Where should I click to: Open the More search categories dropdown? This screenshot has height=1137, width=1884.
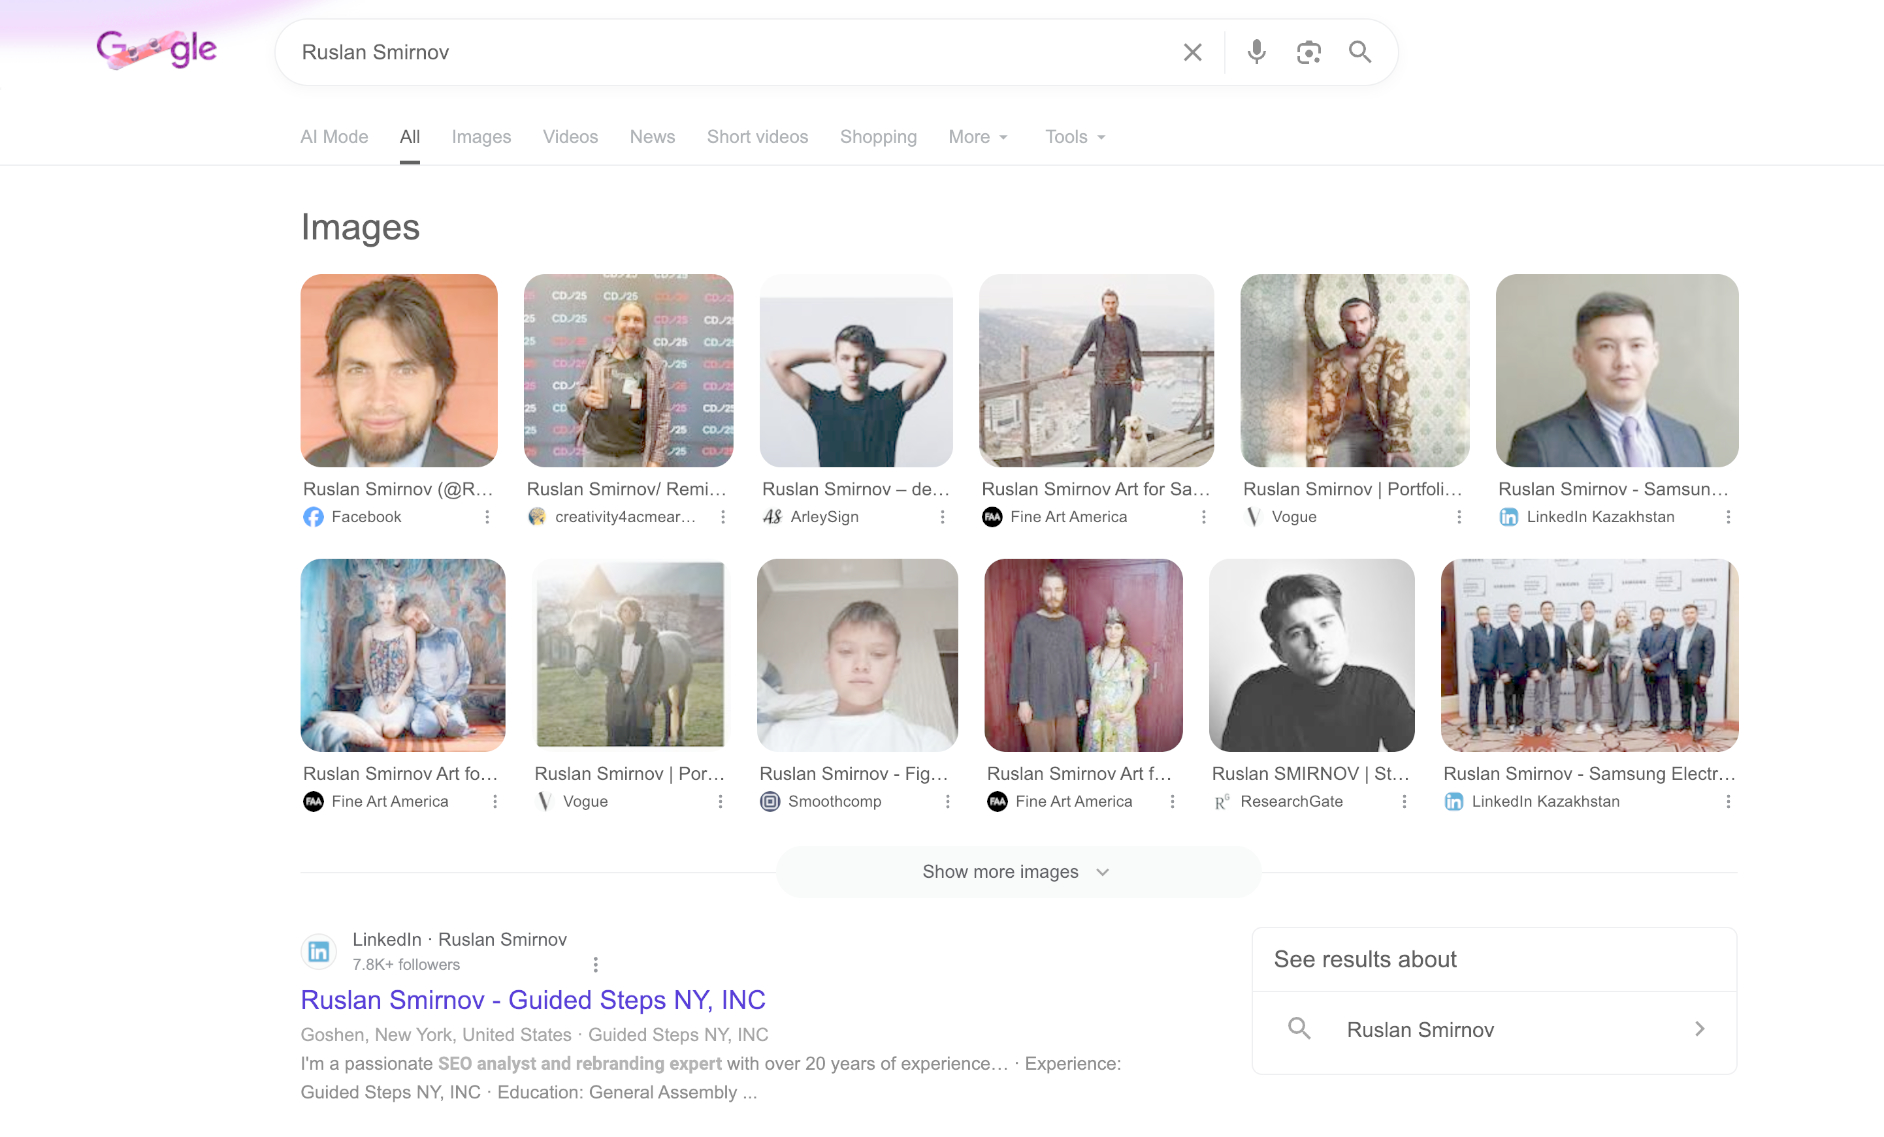pos(977,137)
